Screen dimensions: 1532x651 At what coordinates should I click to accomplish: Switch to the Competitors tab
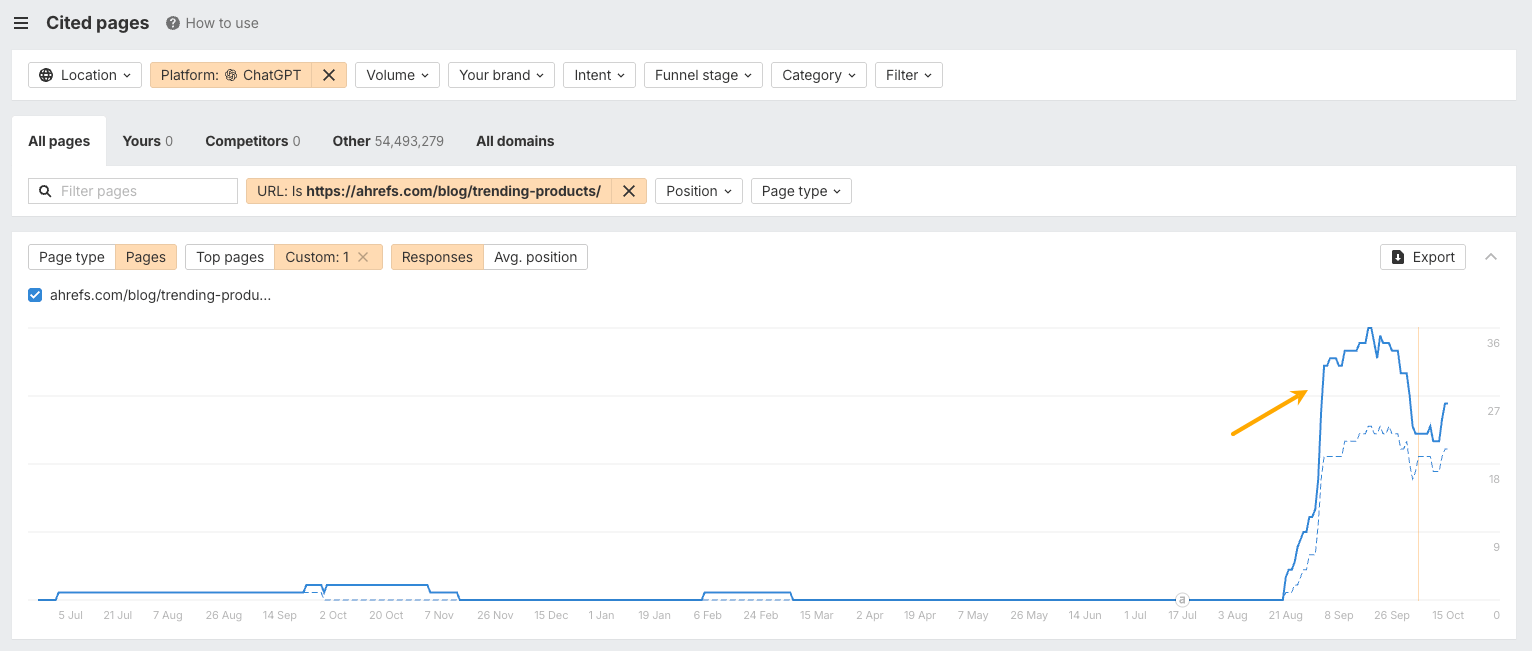[x=252, y=141]
